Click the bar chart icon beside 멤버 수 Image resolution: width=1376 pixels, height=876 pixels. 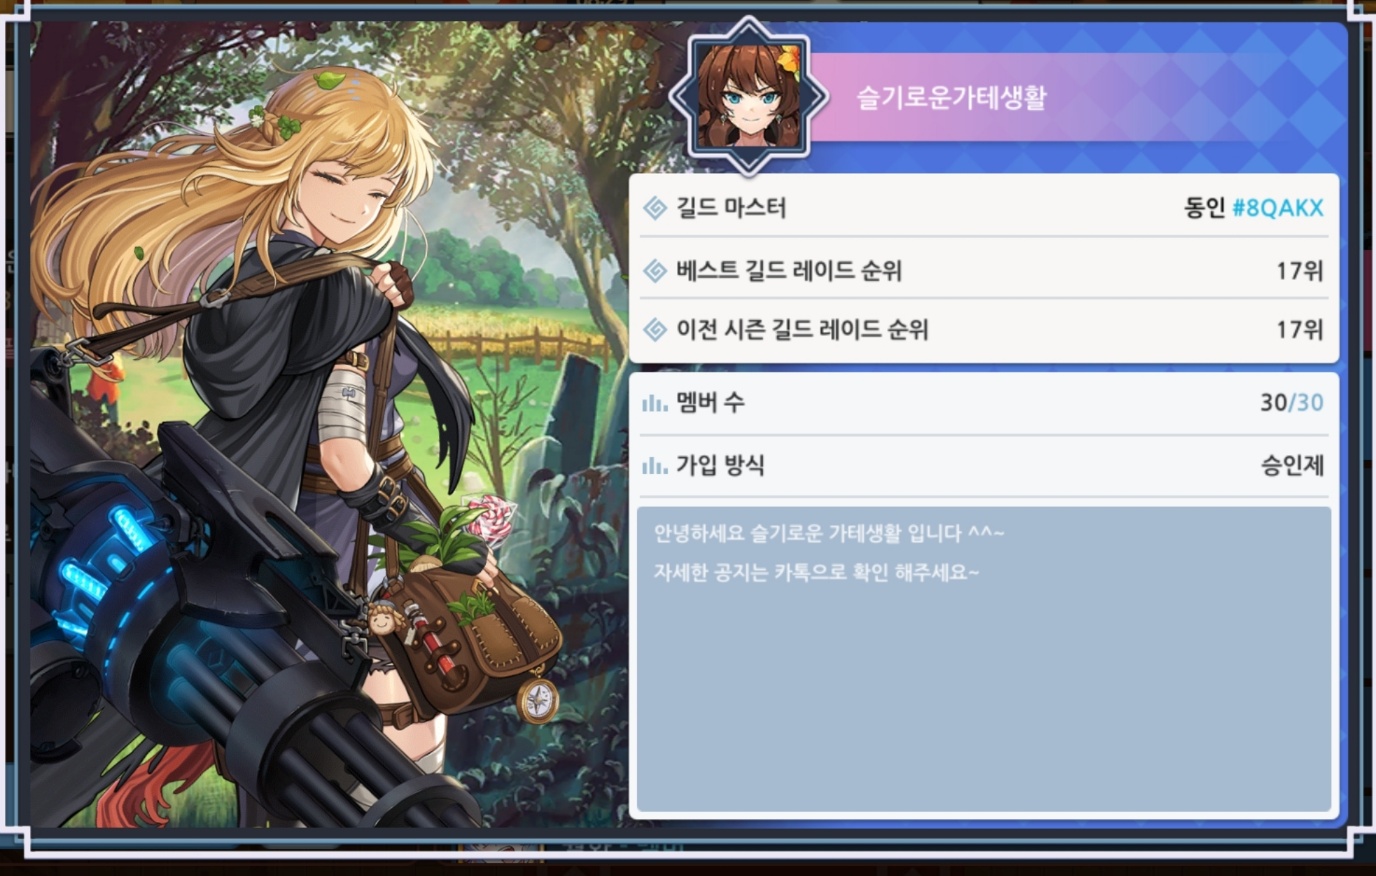[x=655, y=403]
